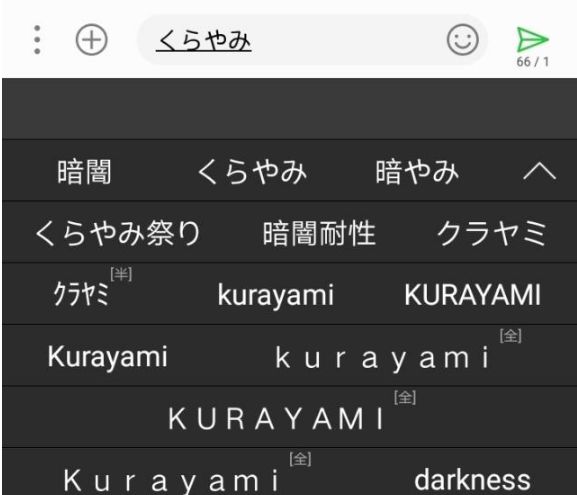The image size is (577, 495).
Task: Choose full-width katakana クラヤミ
Action: 492,233
